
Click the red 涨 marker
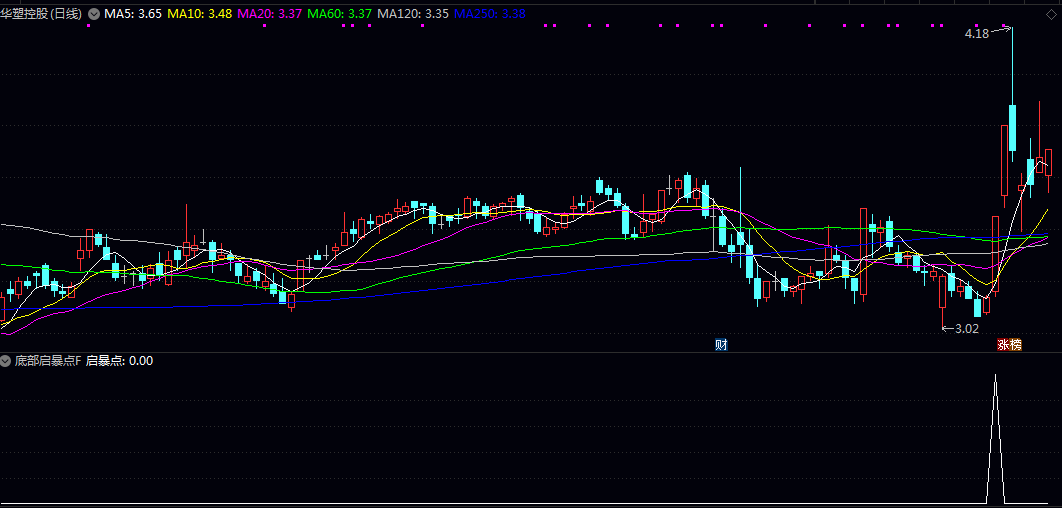click(1002, 345)
